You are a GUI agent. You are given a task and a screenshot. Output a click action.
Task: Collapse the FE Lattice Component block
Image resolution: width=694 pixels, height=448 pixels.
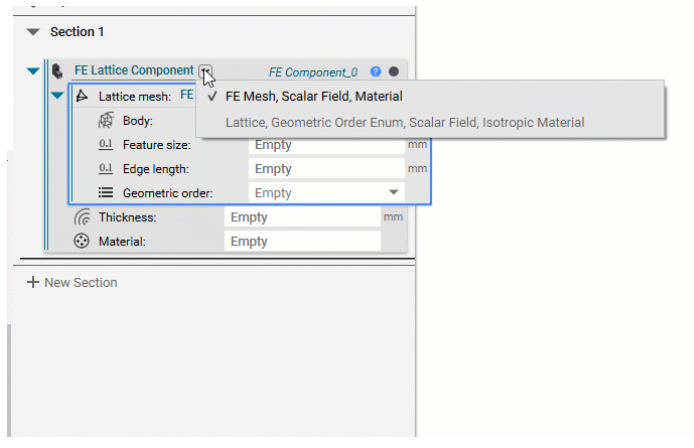pos(33,71)
